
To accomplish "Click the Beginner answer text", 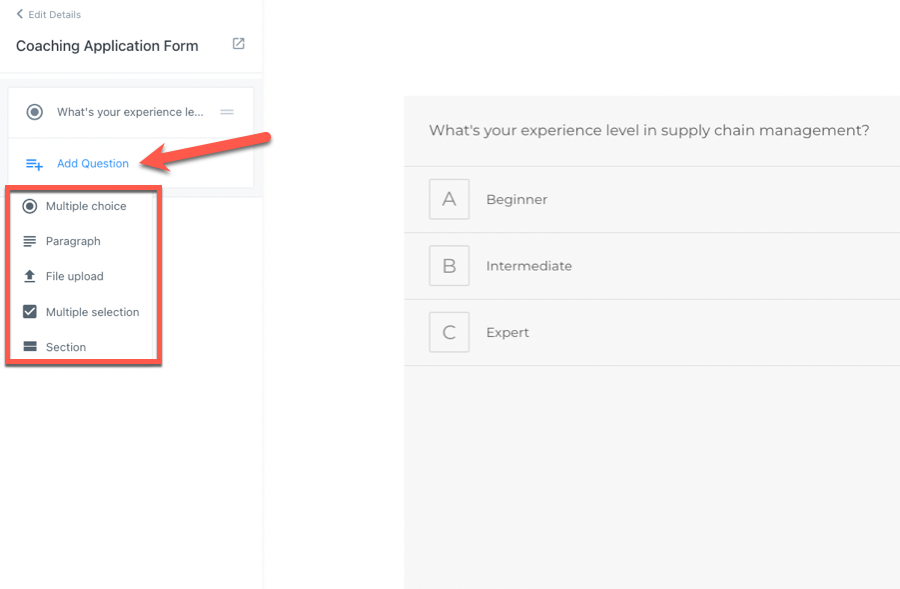I will point(516,199).
